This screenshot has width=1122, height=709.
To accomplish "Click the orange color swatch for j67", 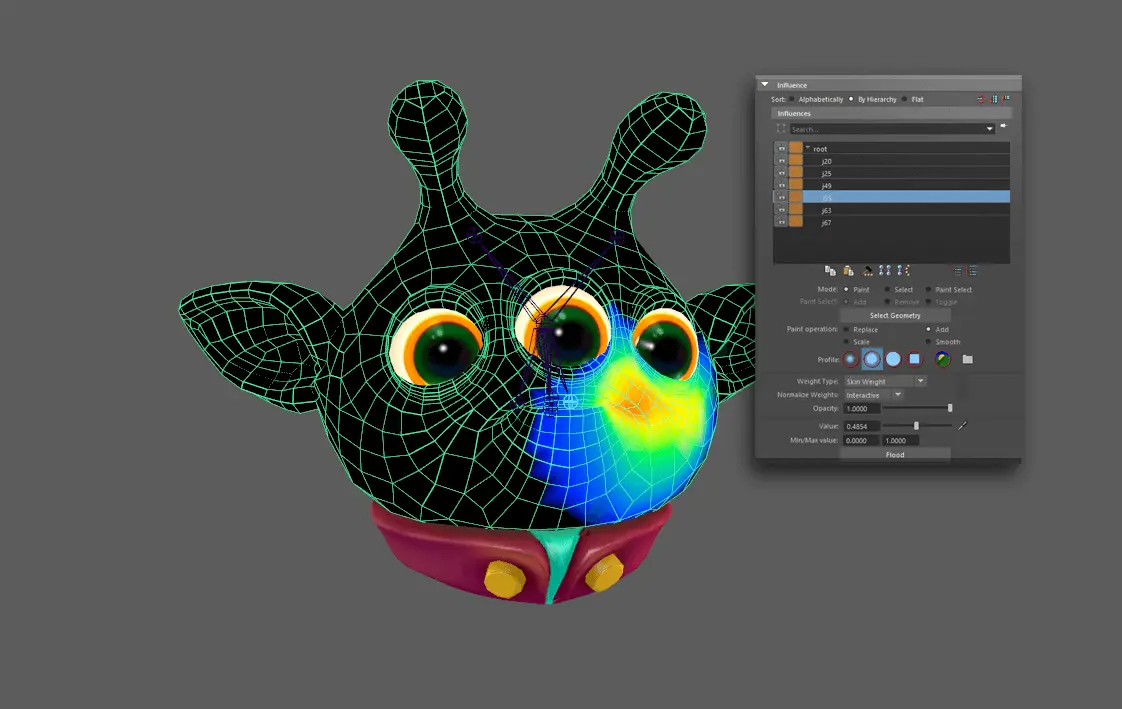I will pyautogui.click(x=796, y=223).
